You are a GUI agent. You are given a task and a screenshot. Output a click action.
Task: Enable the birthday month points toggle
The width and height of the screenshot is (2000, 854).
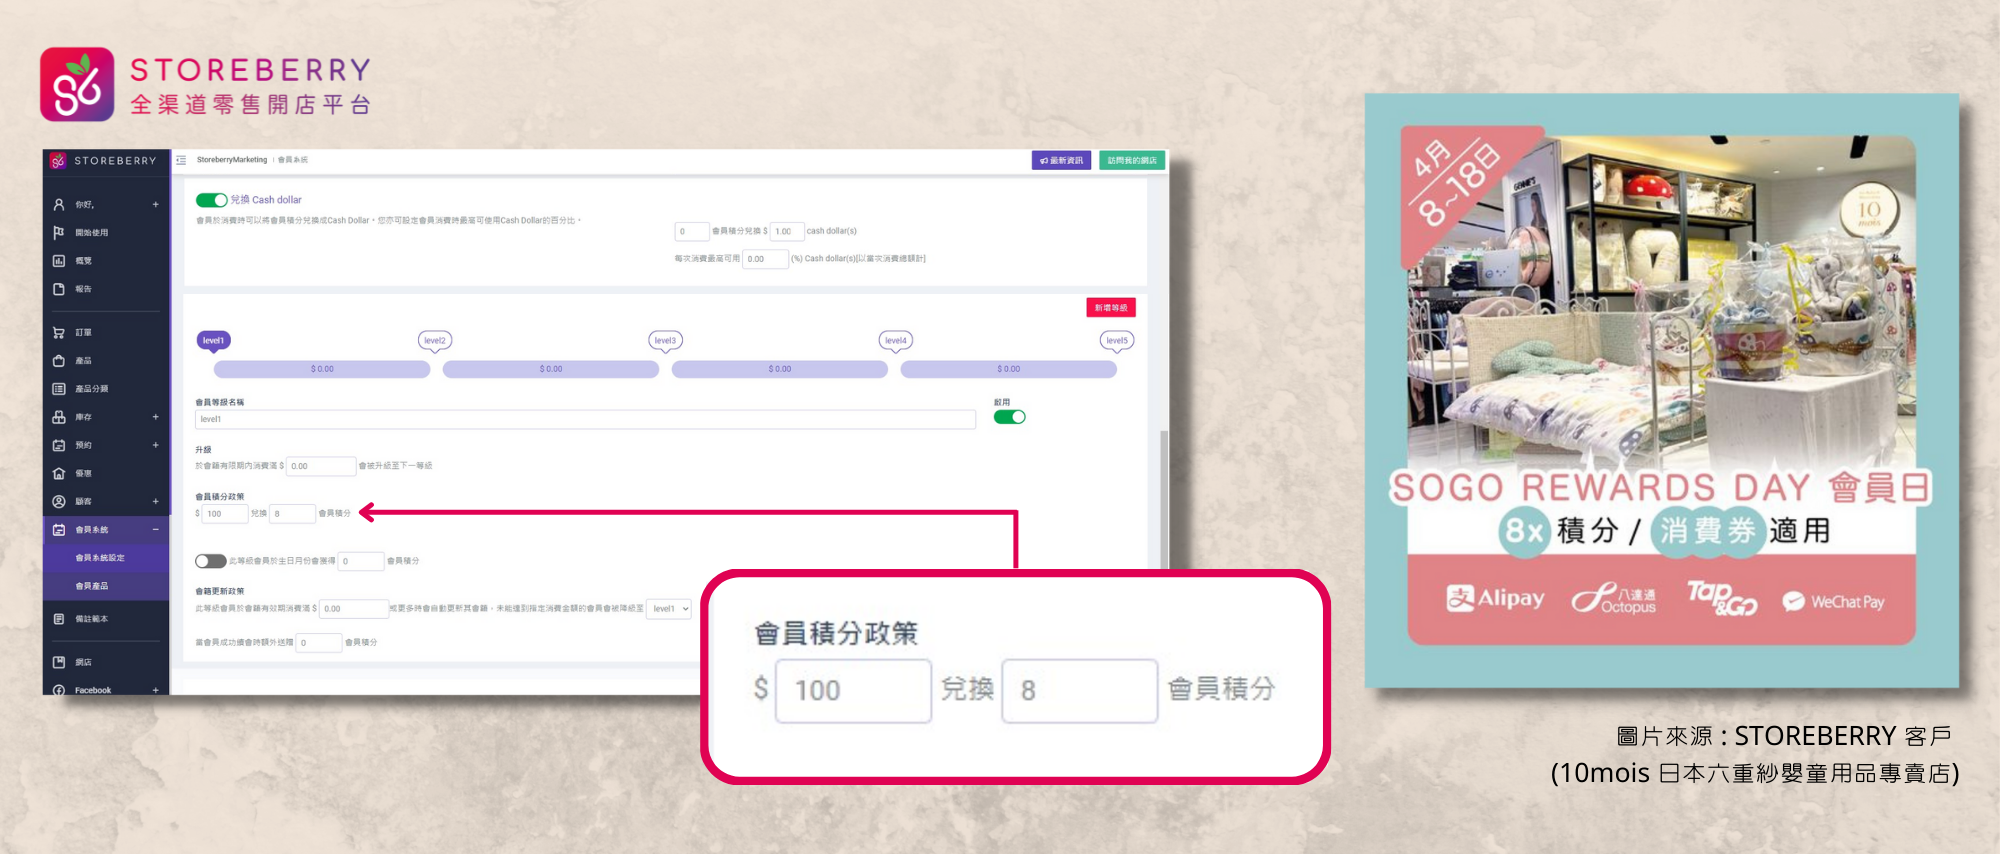[x=210, y=561]
